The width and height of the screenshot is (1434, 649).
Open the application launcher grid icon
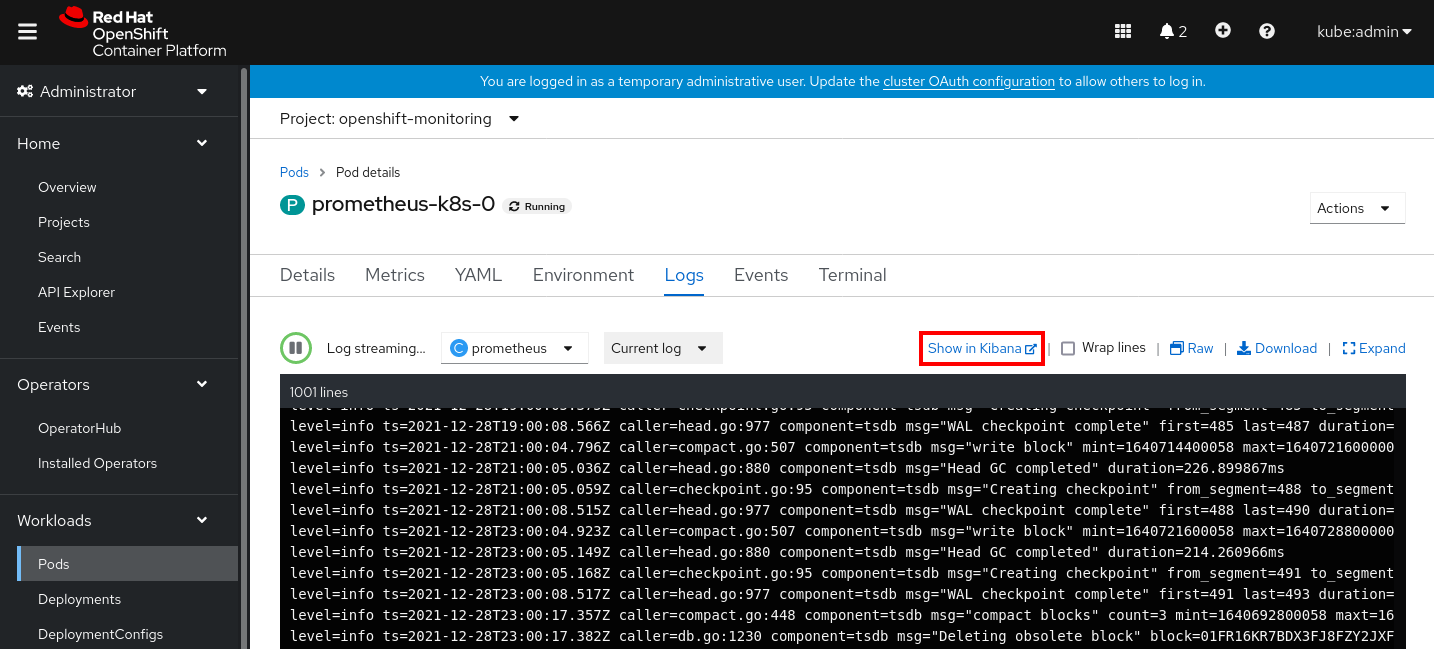tap(1123, 31)
